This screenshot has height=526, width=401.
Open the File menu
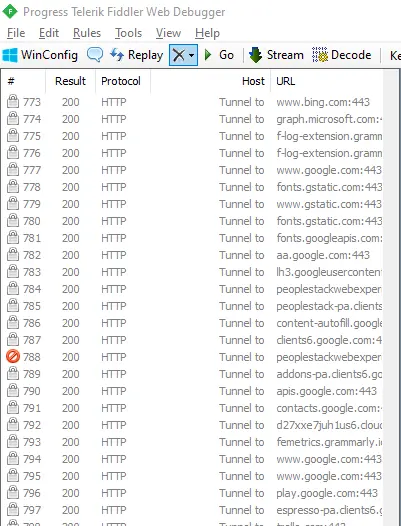(x=16, y=33)
